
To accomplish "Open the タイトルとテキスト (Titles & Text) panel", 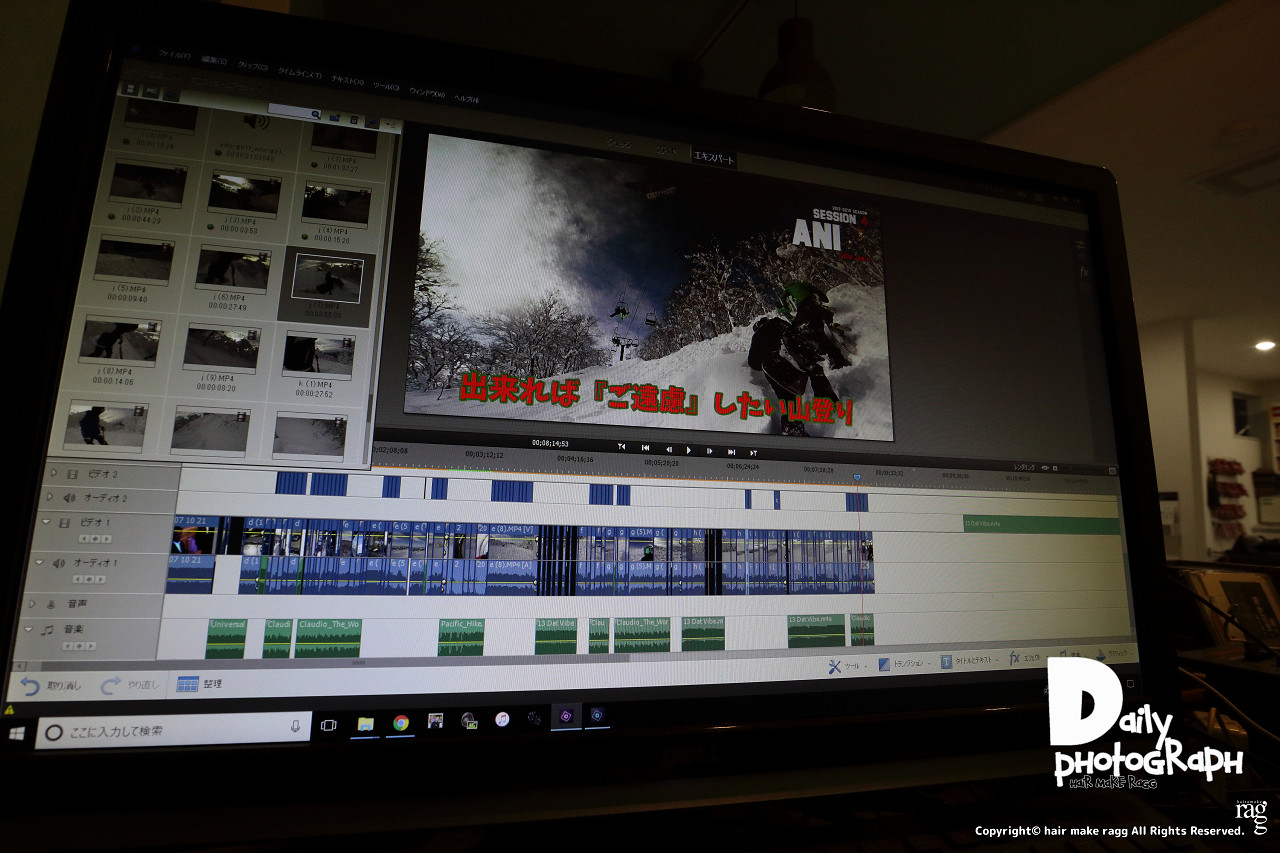I will click(x=946, y=662).
